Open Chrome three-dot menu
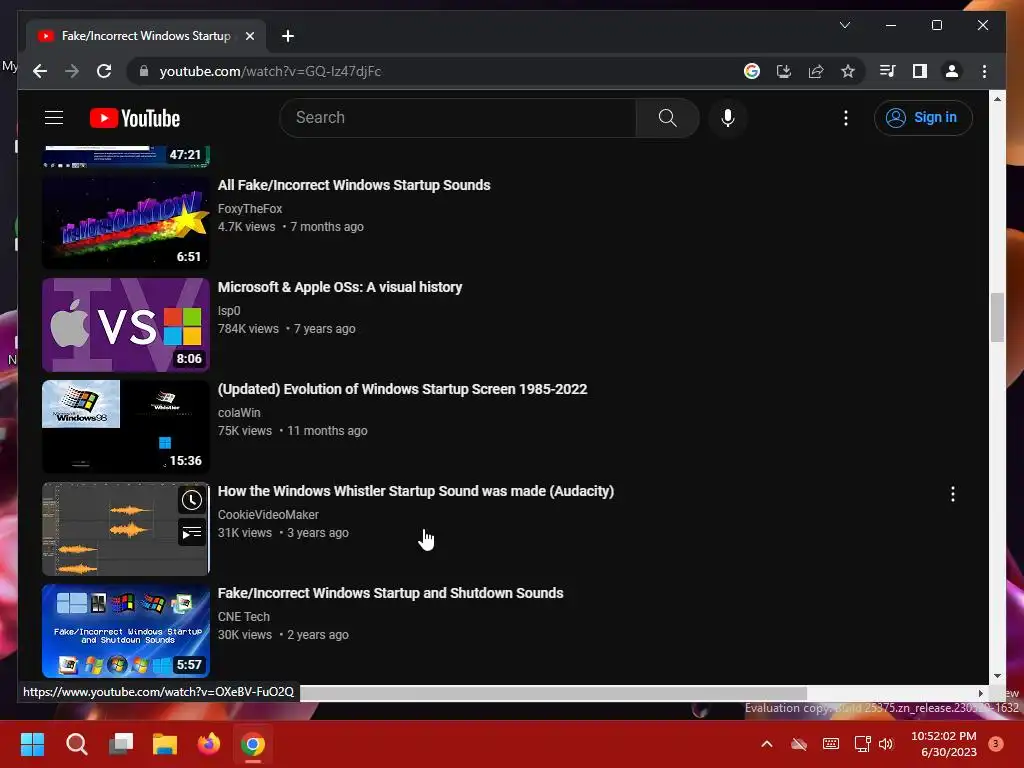Viewport: 1024px width, 768px height. [x=984, y=71]
